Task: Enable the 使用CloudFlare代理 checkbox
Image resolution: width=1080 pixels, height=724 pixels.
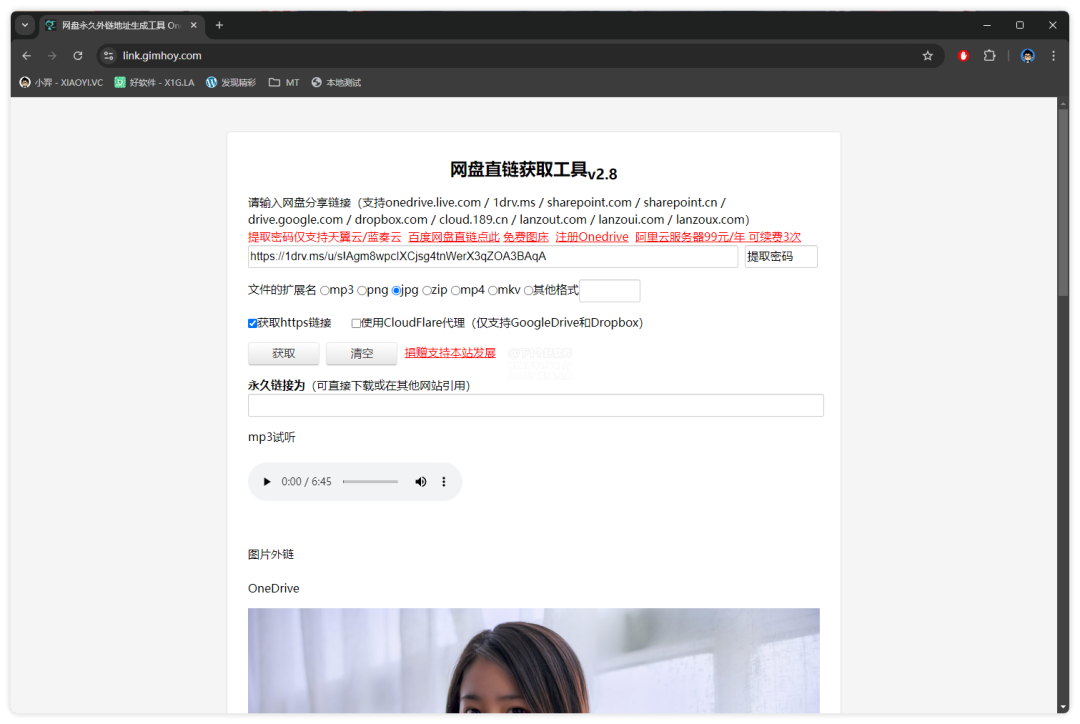Action: (356, 323)
